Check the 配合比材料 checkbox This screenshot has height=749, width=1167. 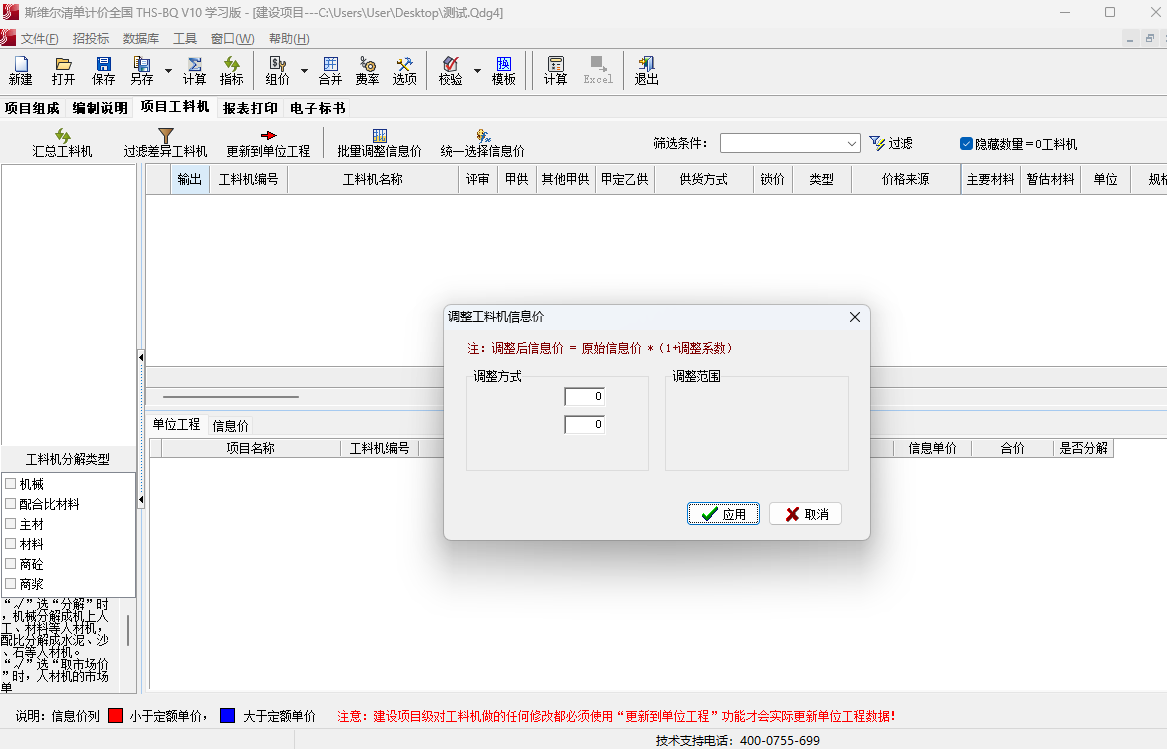[x=10, y=504]
